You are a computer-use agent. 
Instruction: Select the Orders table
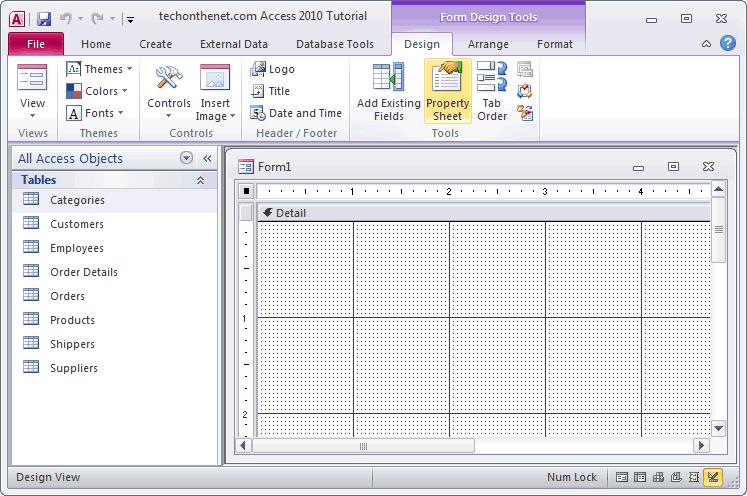pyautogui.click(x=114, y=296)
